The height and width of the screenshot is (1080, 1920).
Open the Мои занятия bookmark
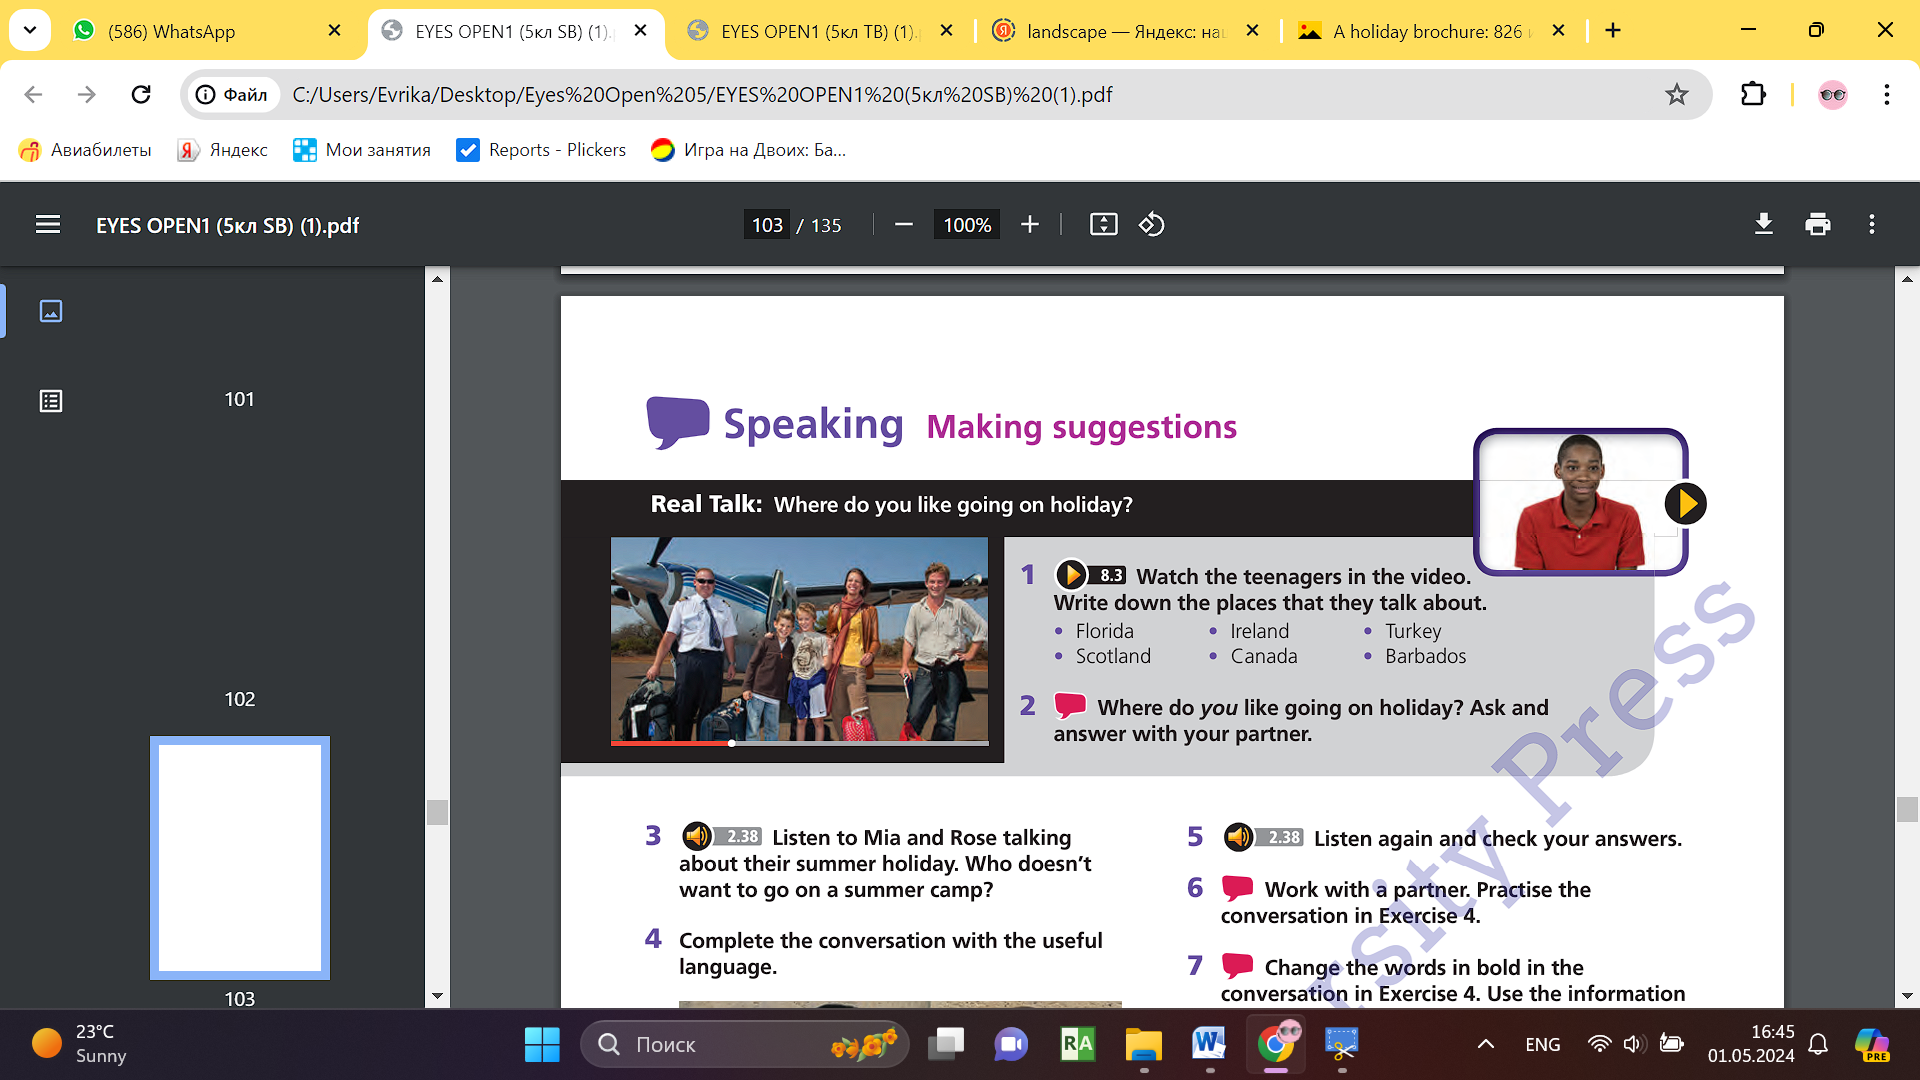[362, 150]
